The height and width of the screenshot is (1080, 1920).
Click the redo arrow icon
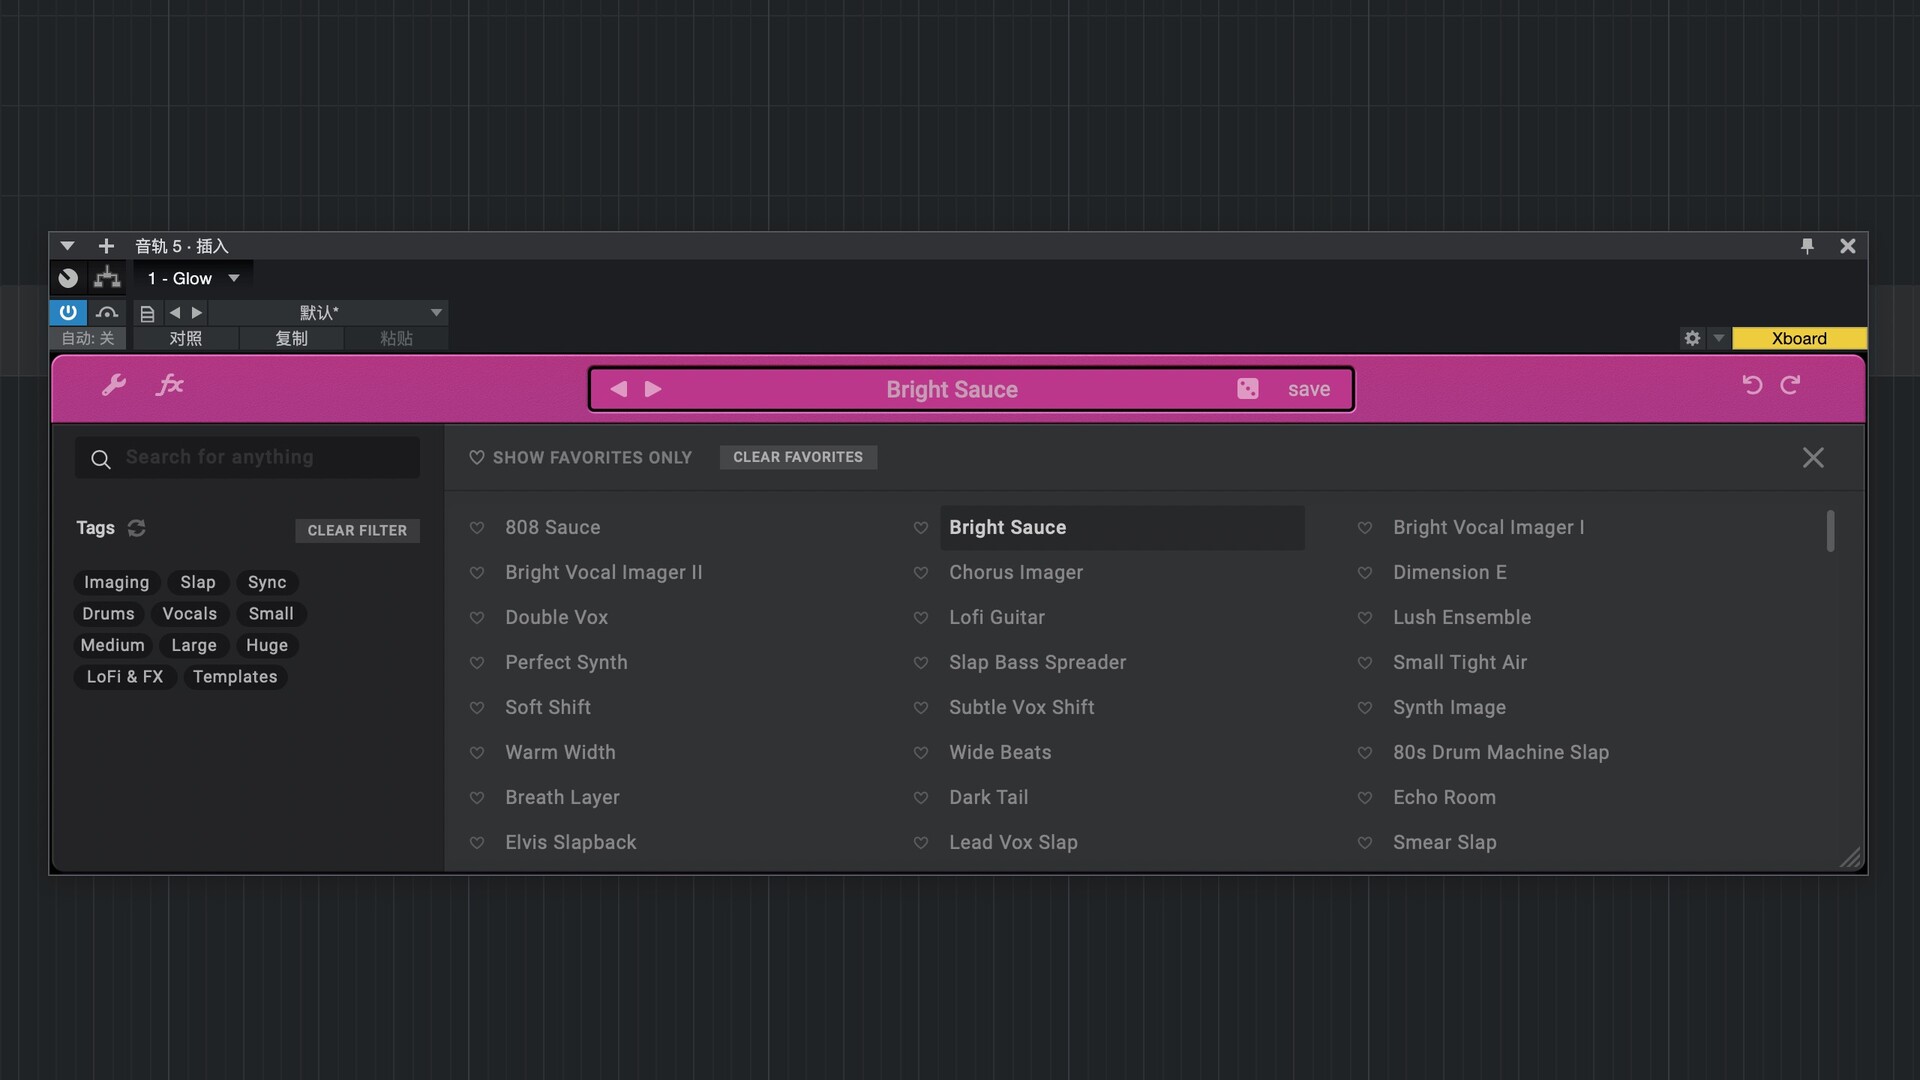[x=1790, y=385]
